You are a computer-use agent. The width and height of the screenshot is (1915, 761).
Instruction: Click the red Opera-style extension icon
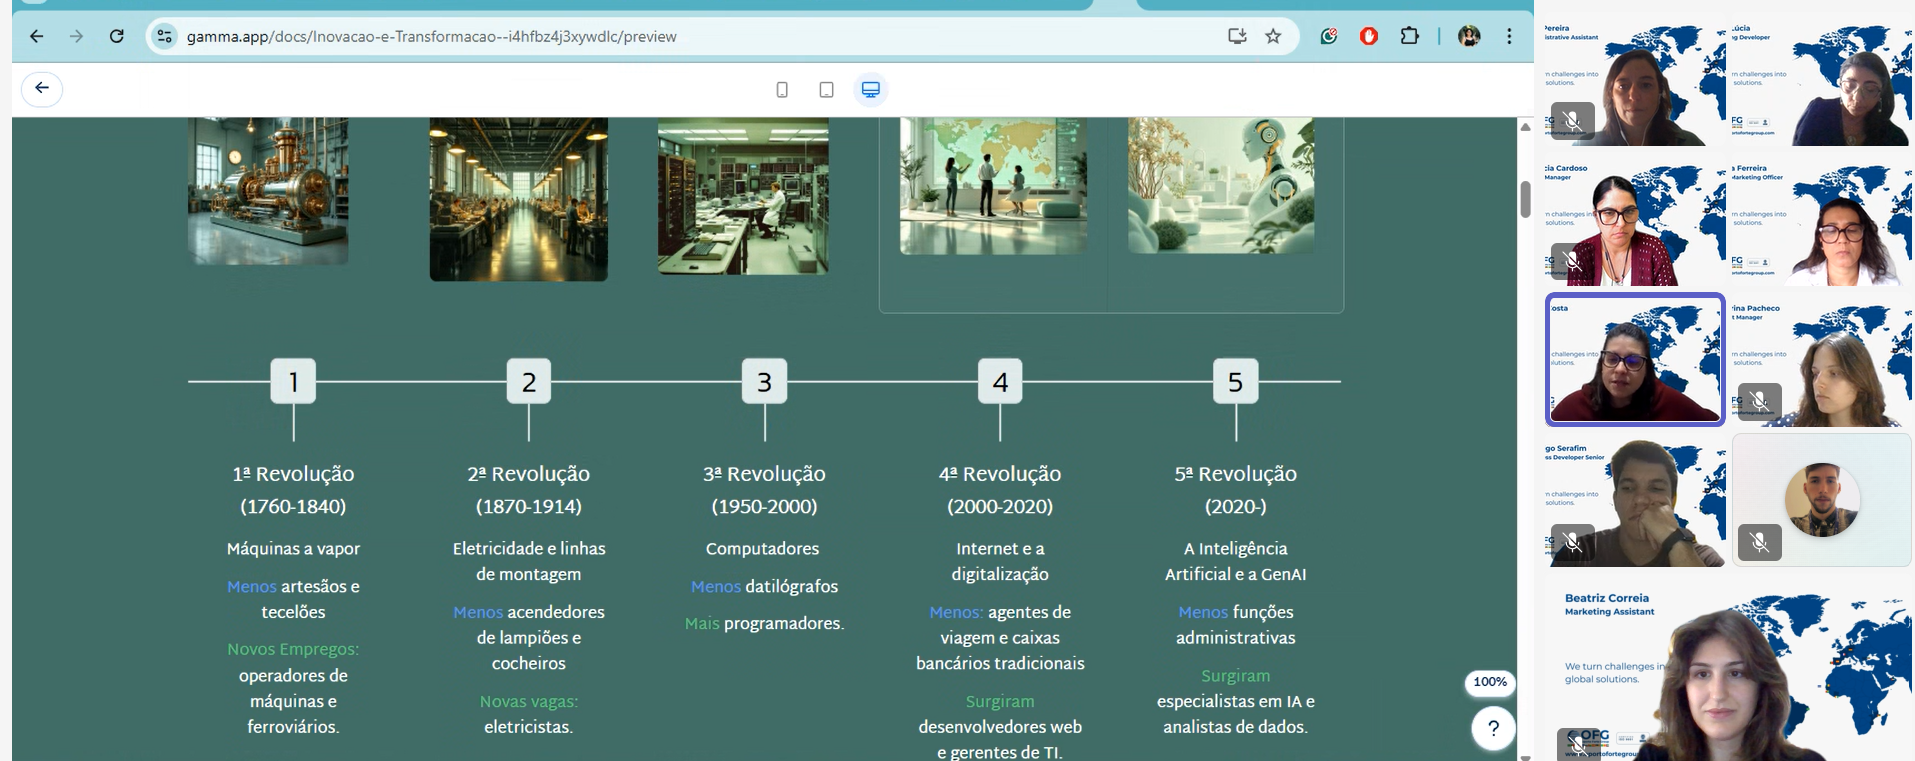pos(1369,37)
